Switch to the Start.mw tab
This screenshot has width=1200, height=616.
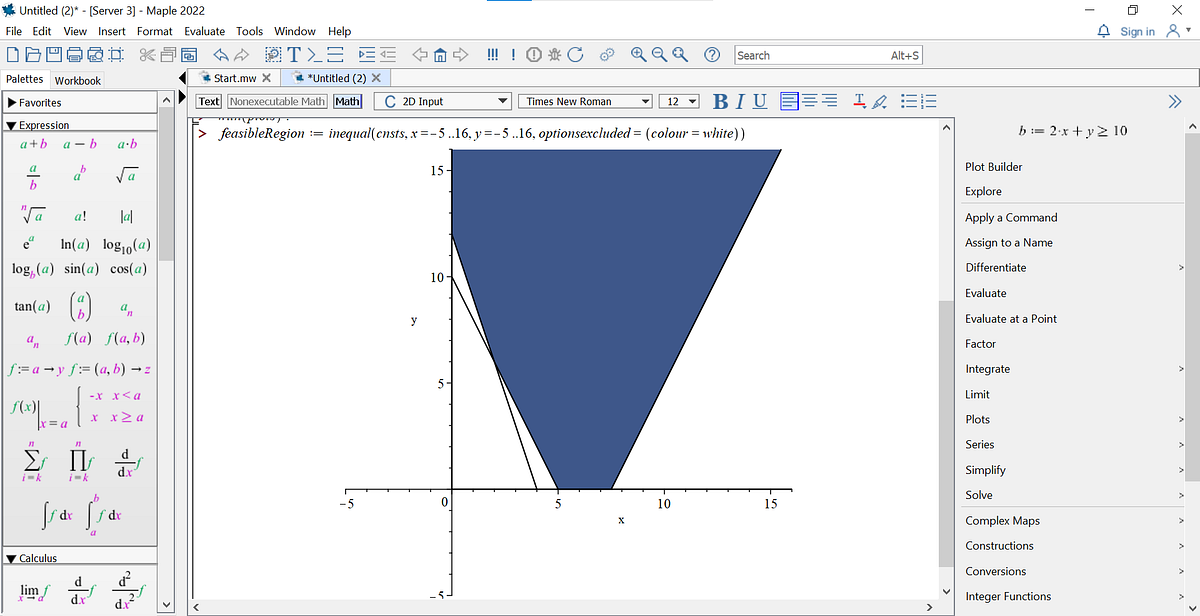pos(234,77)
